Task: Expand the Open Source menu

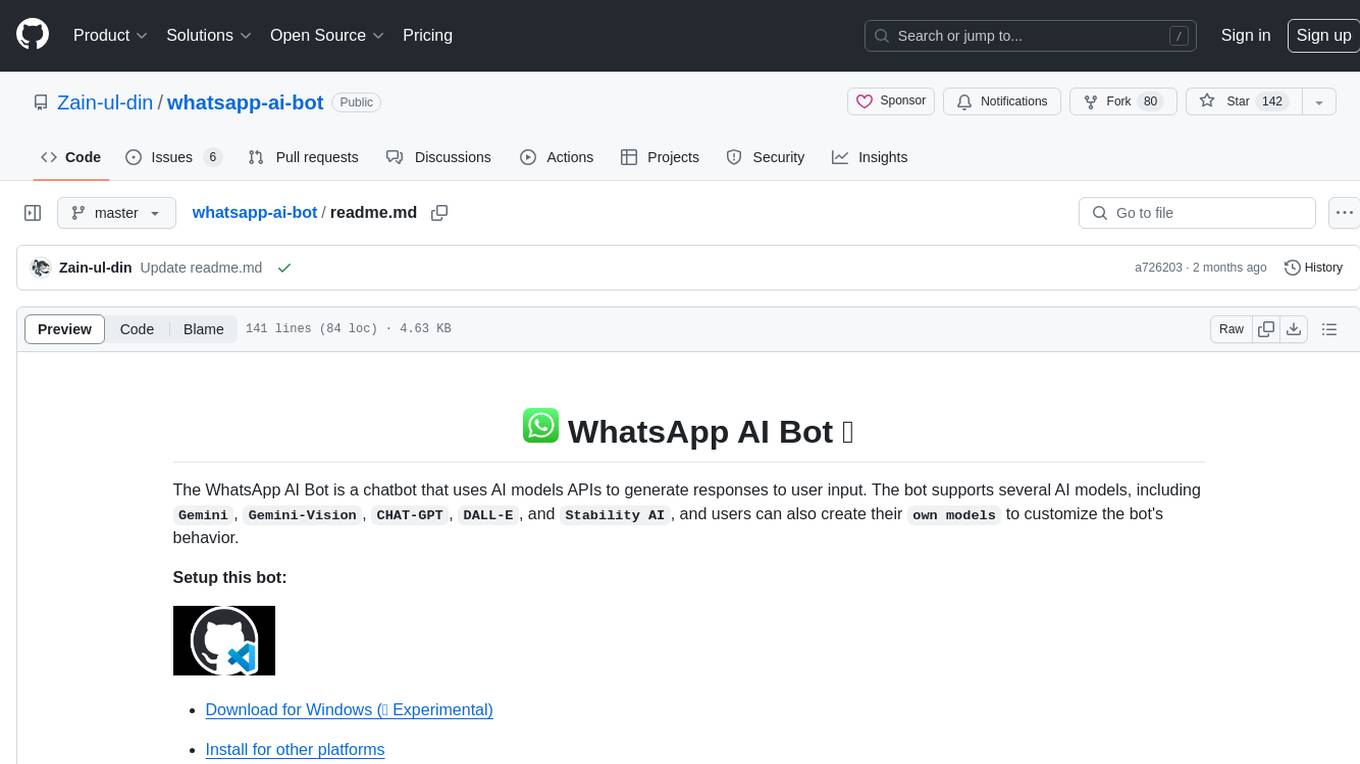Action: click(327, 35)
